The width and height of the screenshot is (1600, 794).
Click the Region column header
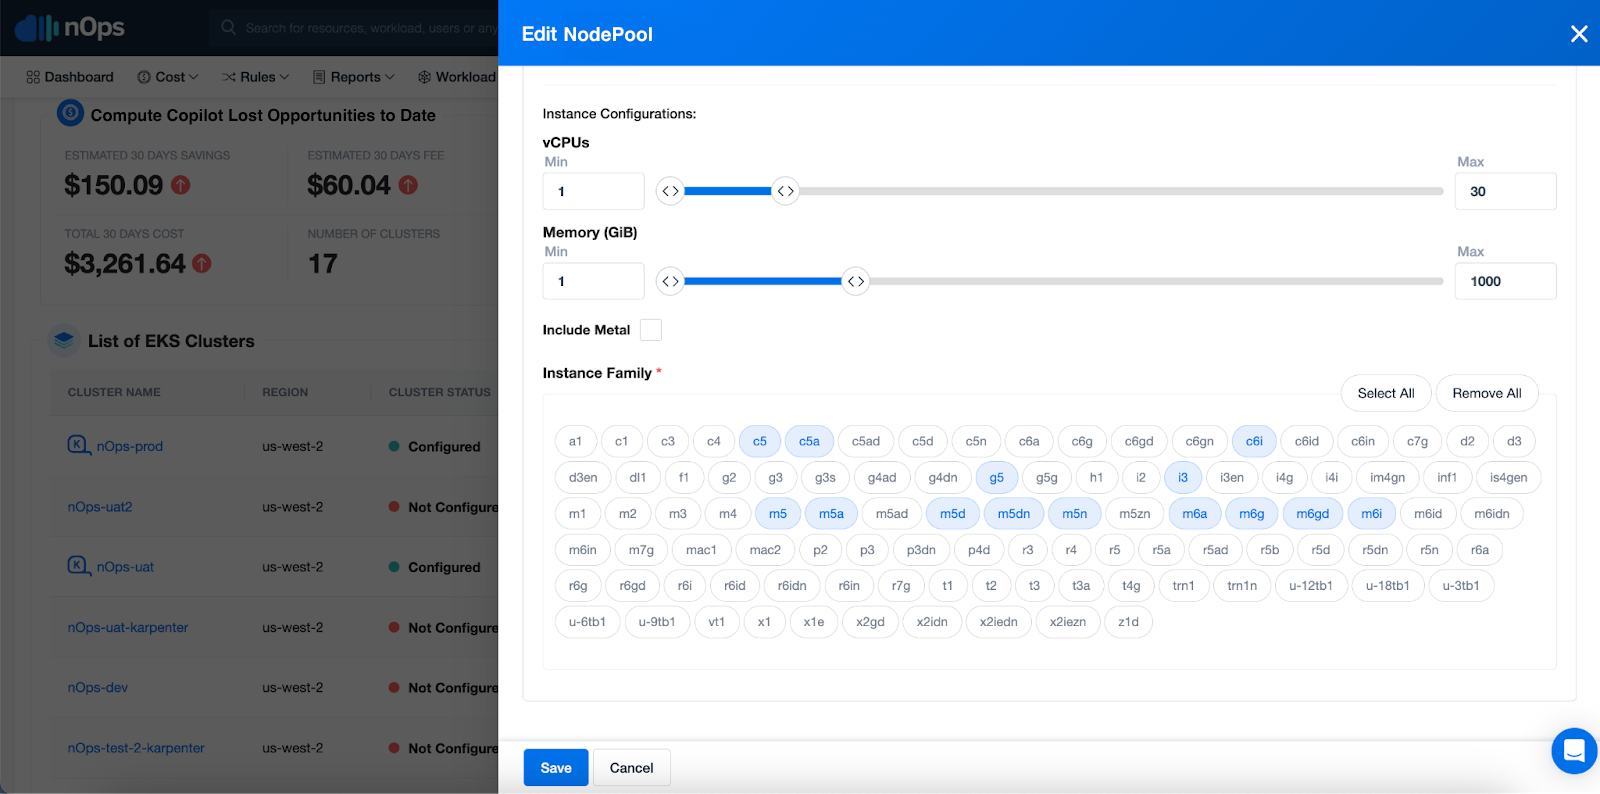285,392
